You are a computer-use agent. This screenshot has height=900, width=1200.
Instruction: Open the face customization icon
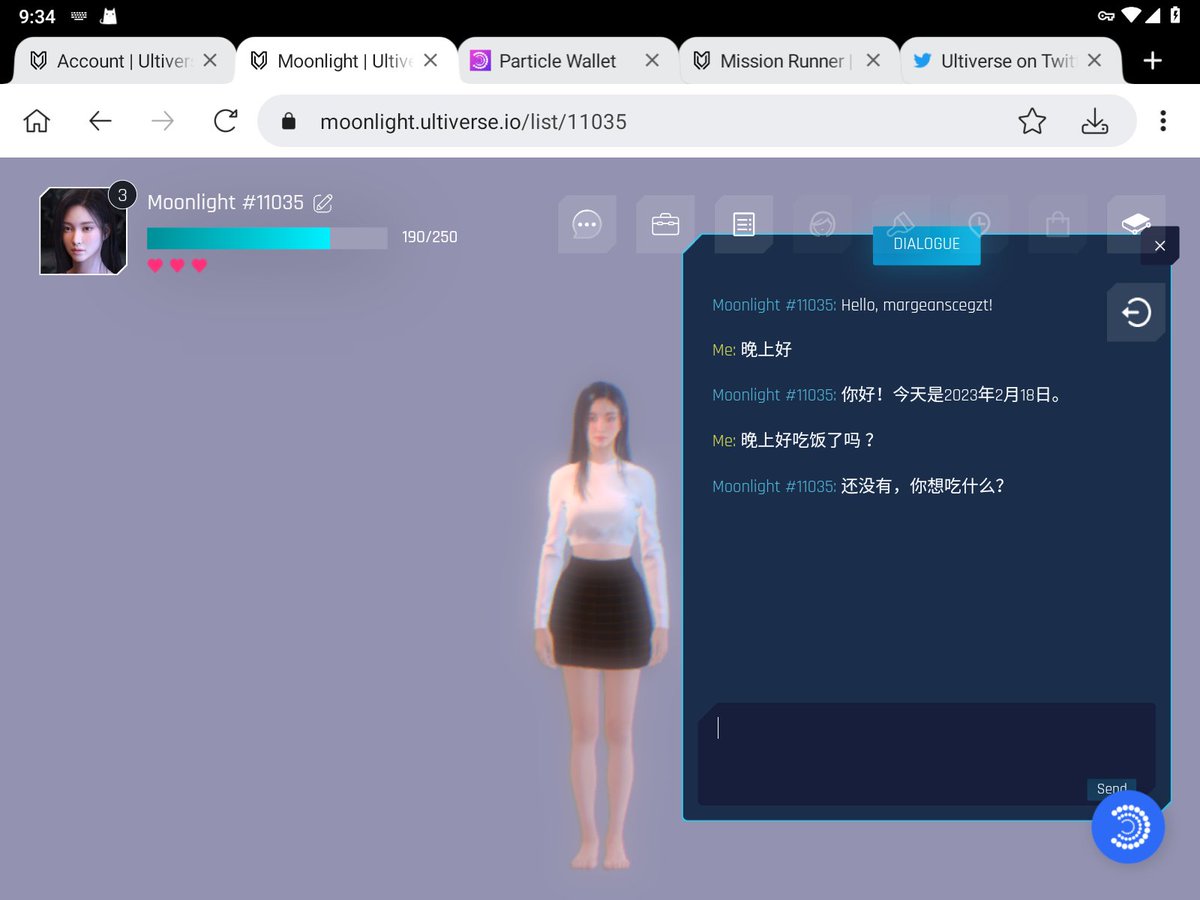822,224
